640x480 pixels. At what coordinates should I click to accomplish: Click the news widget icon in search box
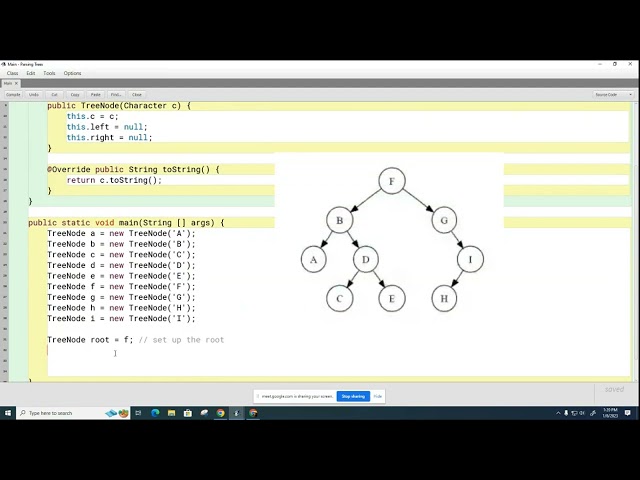[x=117, y=413]
